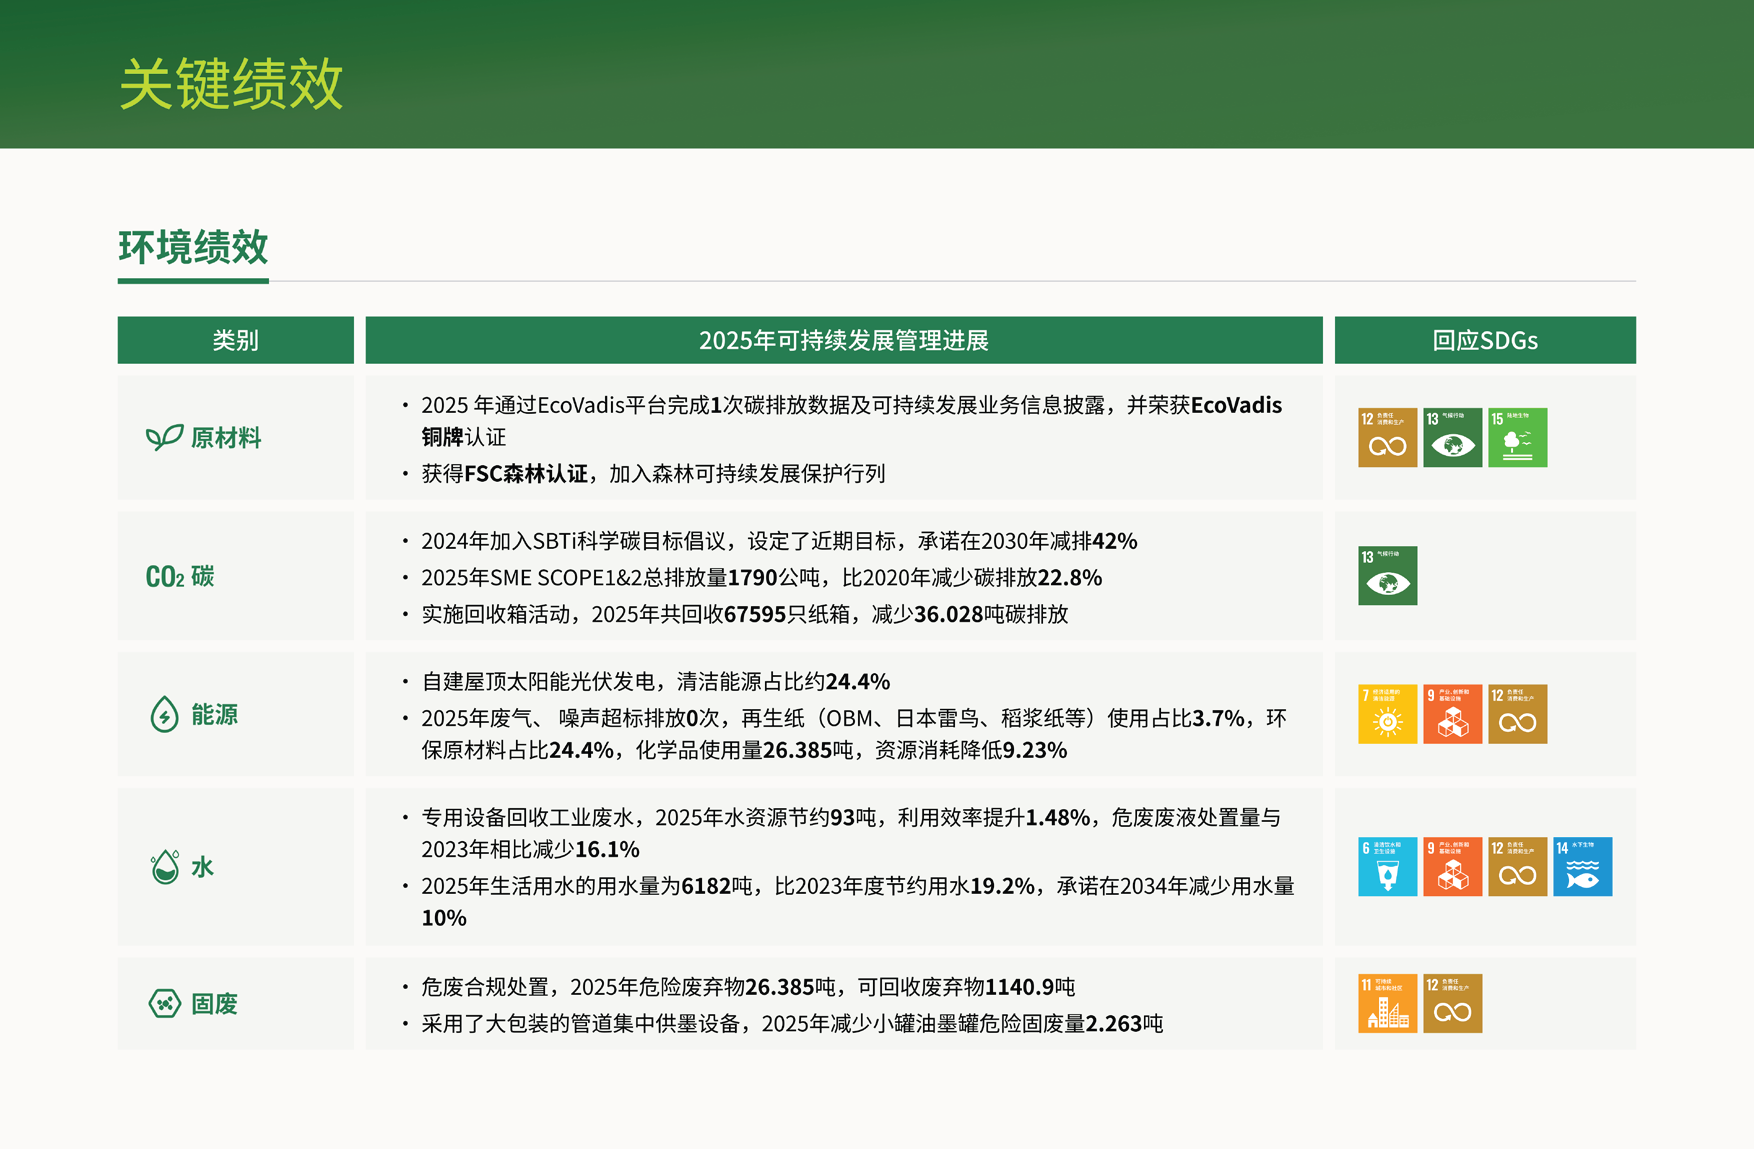Select SDG 9 cubes icon in energy row
This screenshot has width=1754, height=1149.
[x=1452, y=714]
